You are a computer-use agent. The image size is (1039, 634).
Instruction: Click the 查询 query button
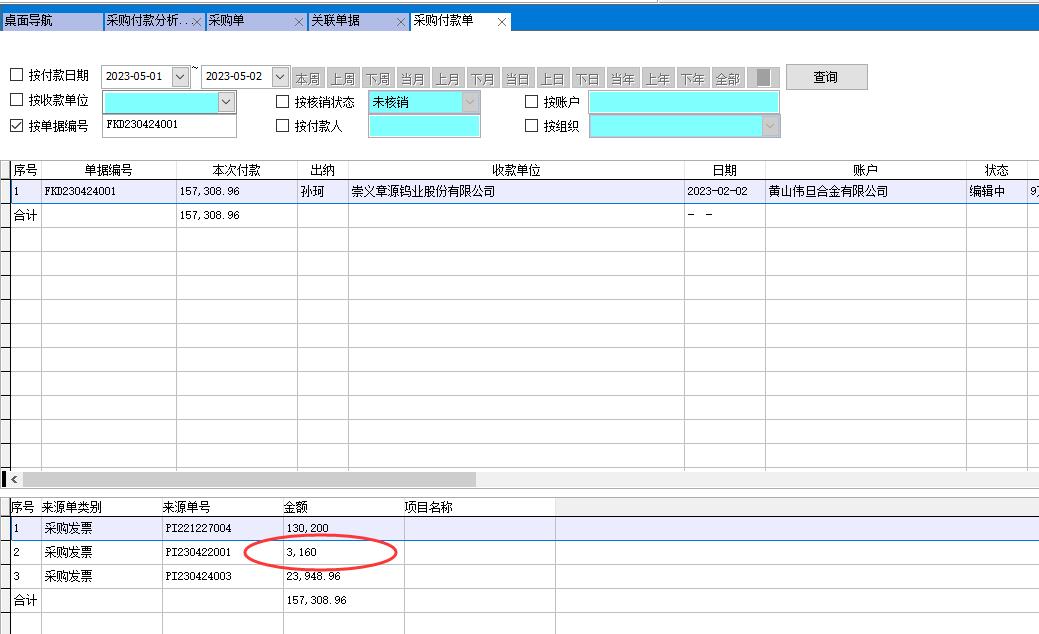pyautogui.click(x=827, y=76)
